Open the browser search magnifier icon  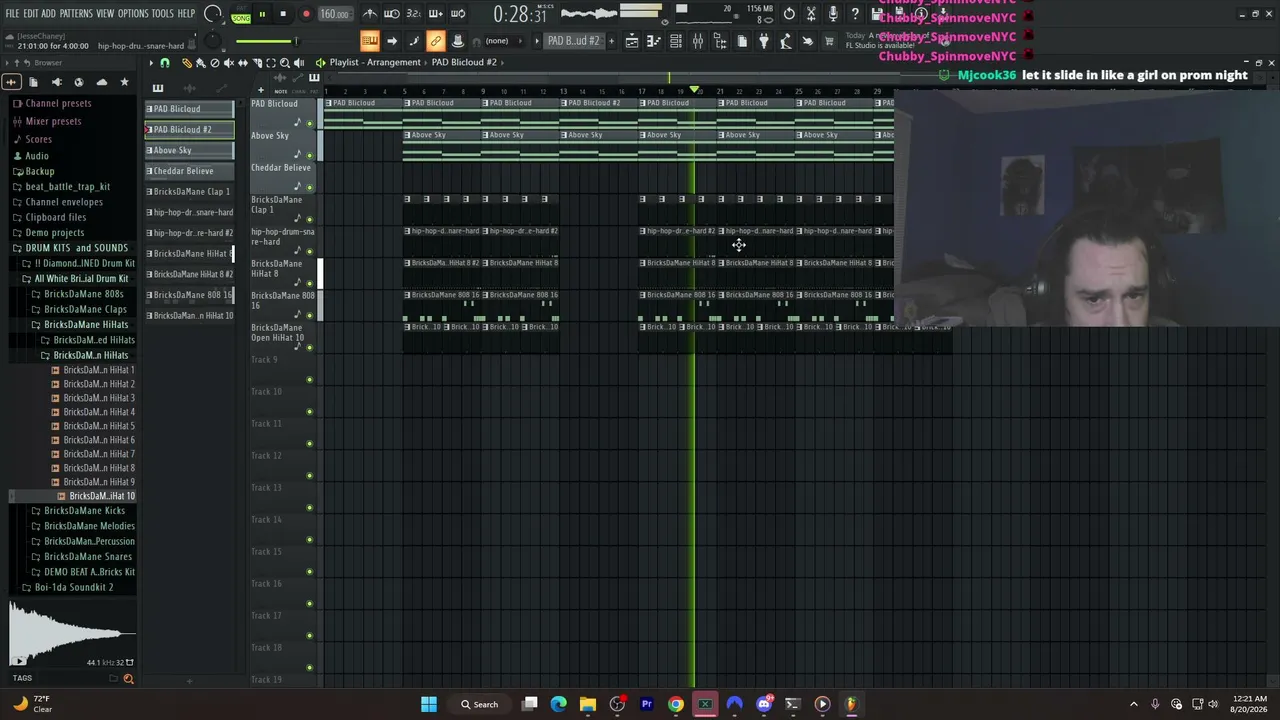point(128,679)
